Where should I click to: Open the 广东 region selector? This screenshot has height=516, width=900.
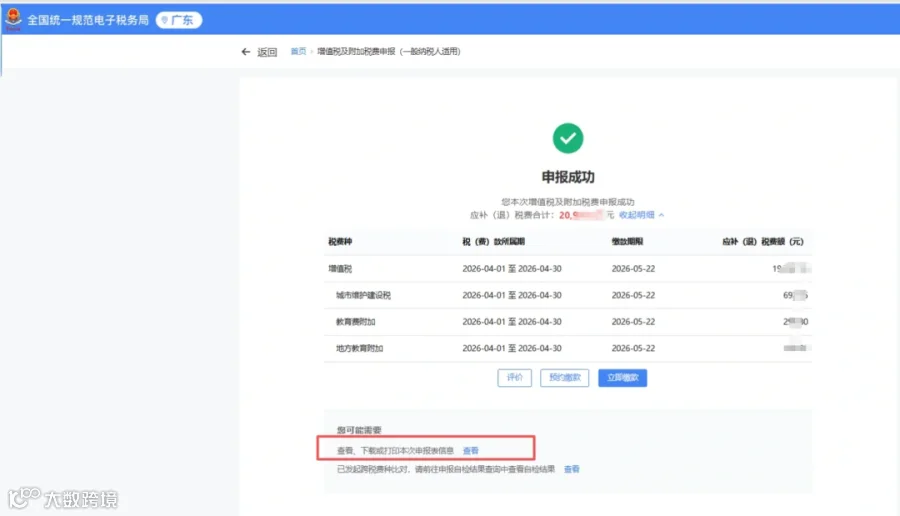point(179,20)
